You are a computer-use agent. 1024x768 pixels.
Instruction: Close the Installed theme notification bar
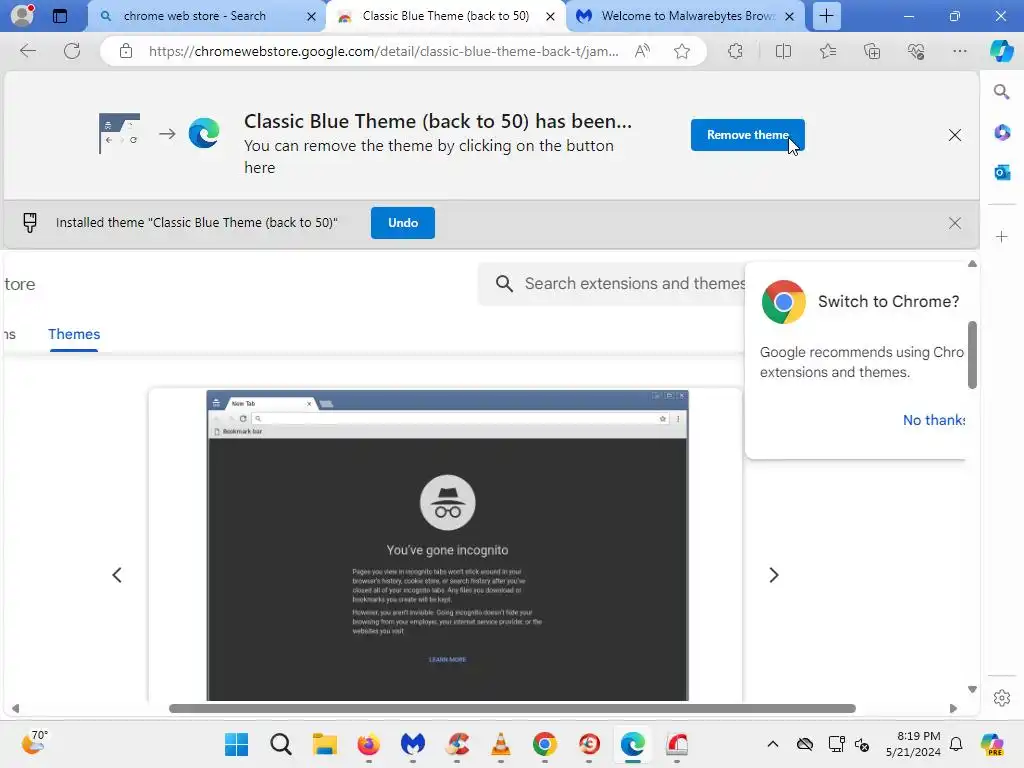click(x=955, y=223)
